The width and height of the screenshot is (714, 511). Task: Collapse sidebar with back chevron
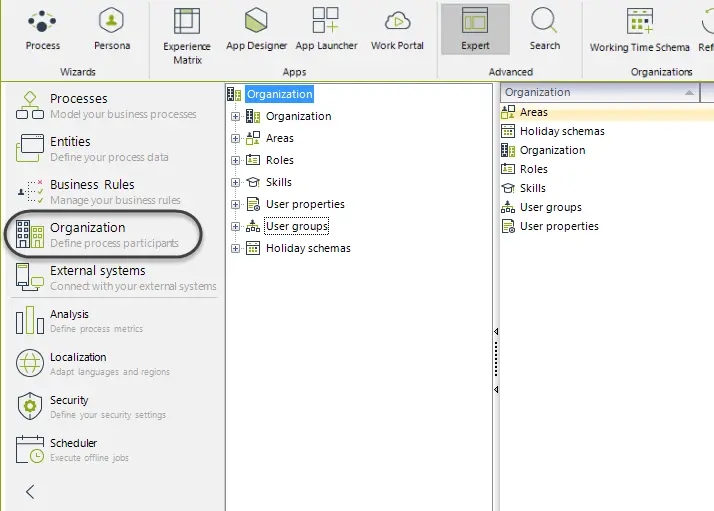[x=30, y=491]
